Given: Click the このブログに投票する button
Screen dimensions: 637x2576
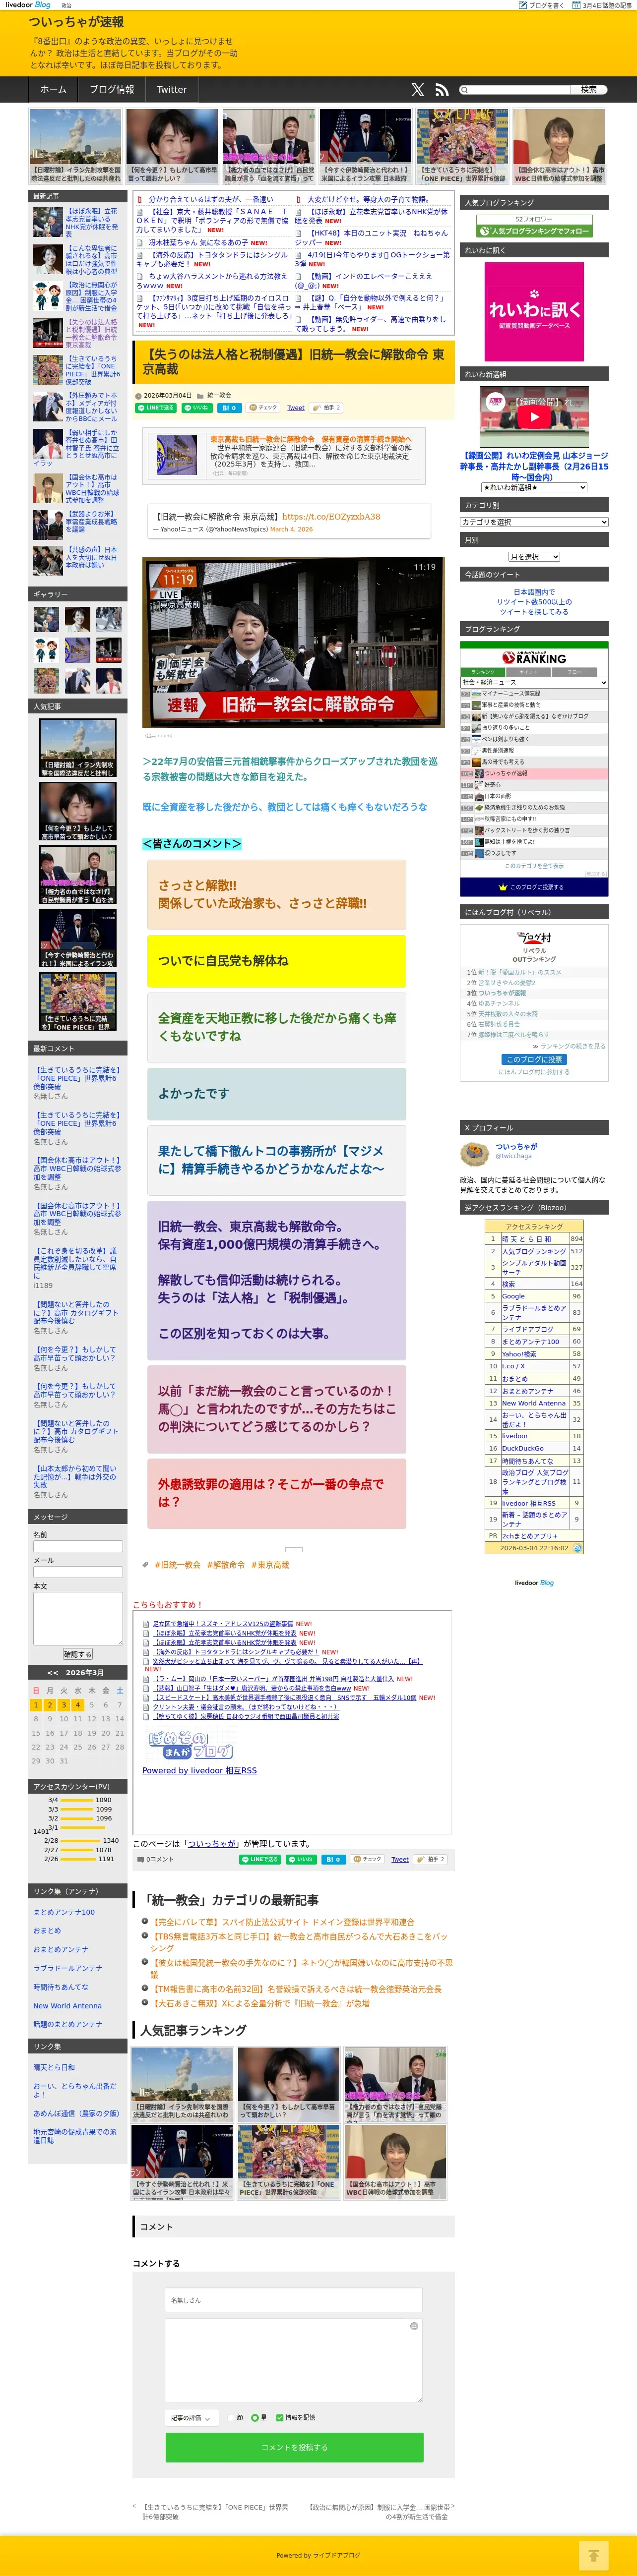Looking at the screenshot, I should click(534, 887).
